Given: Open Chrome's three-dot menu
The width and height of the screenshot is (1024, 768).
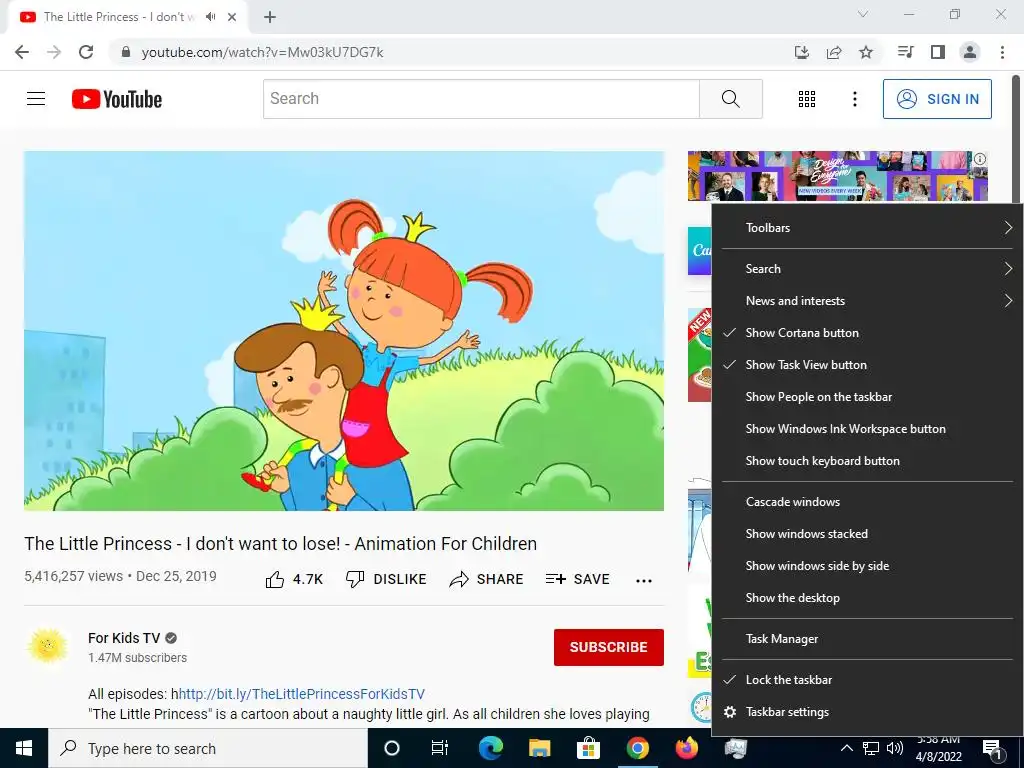Looking at the screenshot, I should [1002, 52].
